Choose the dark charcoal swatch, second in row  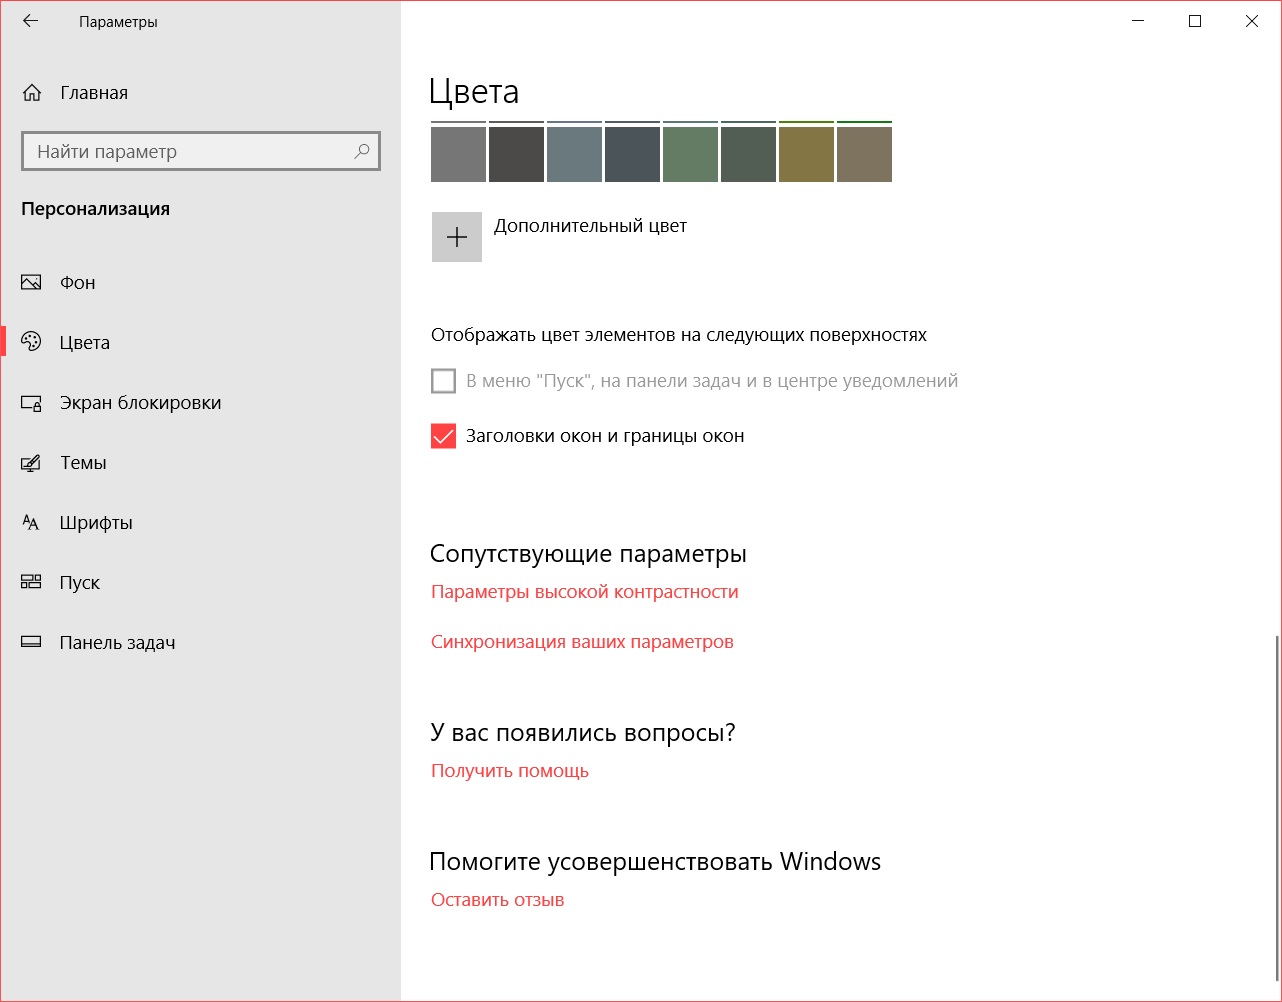pos(516,152)
